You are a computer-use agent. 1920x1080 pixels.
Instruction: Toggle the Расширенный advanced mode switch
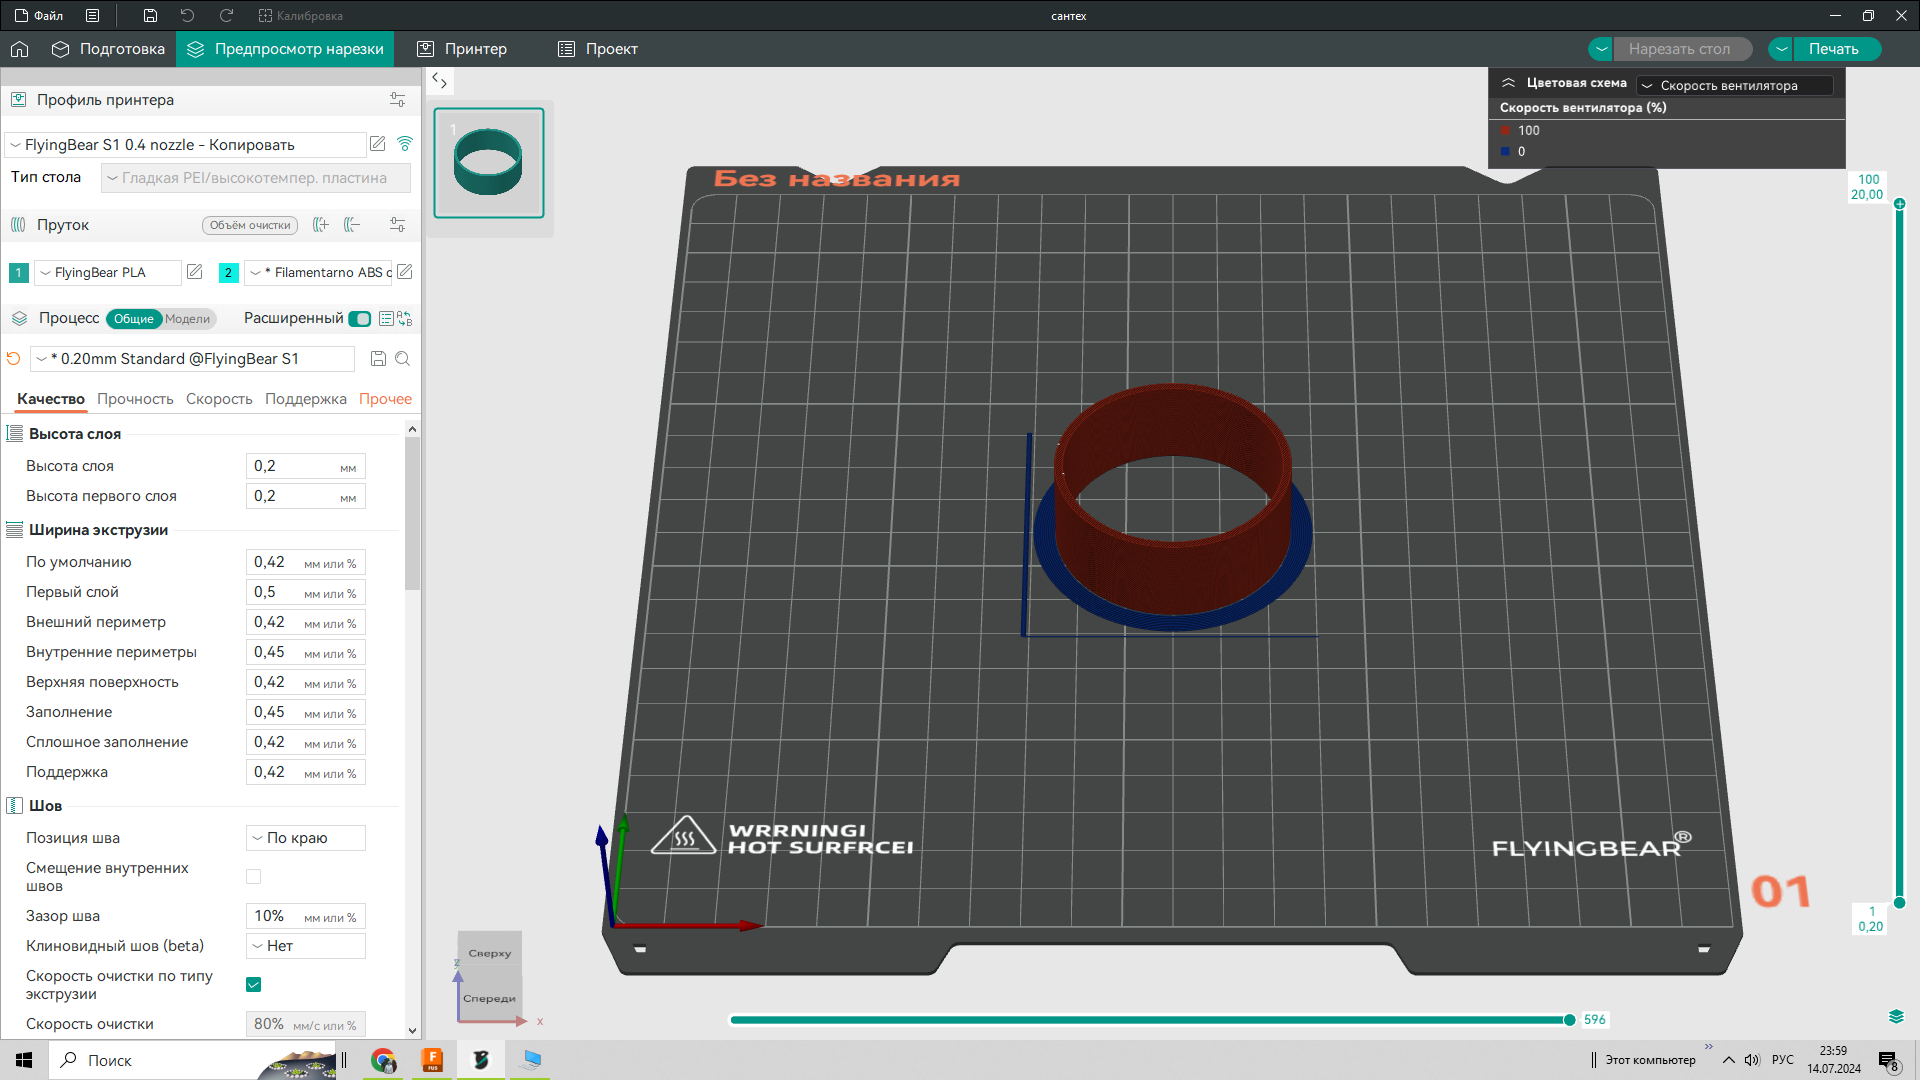pyautogui.click(x=360, y=319)
